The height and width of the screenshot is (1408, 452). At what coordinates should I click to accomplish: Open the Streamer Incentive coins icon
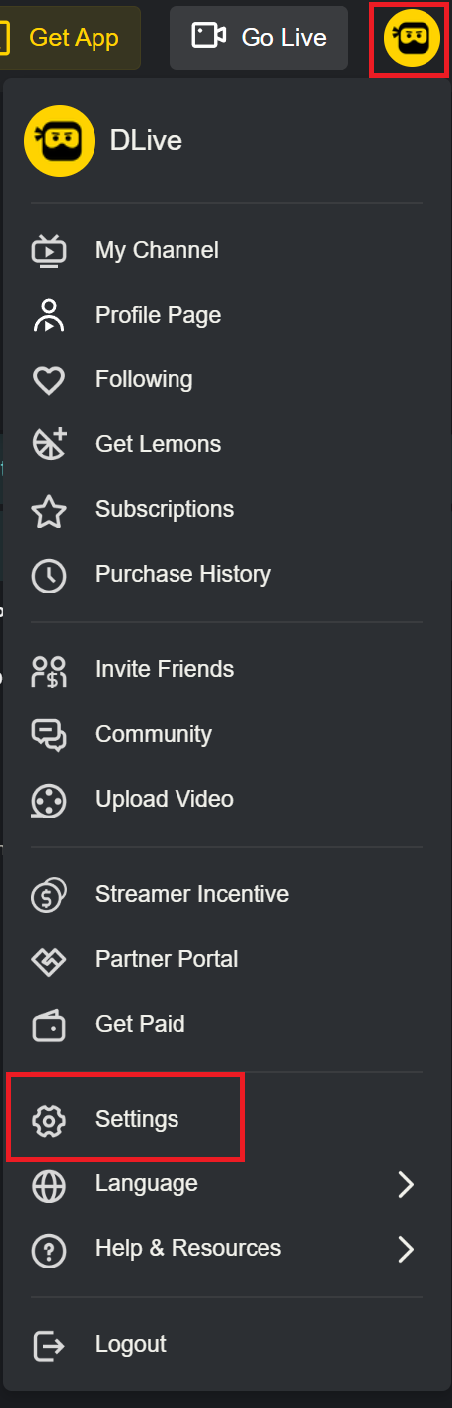(x=49, y=894)
